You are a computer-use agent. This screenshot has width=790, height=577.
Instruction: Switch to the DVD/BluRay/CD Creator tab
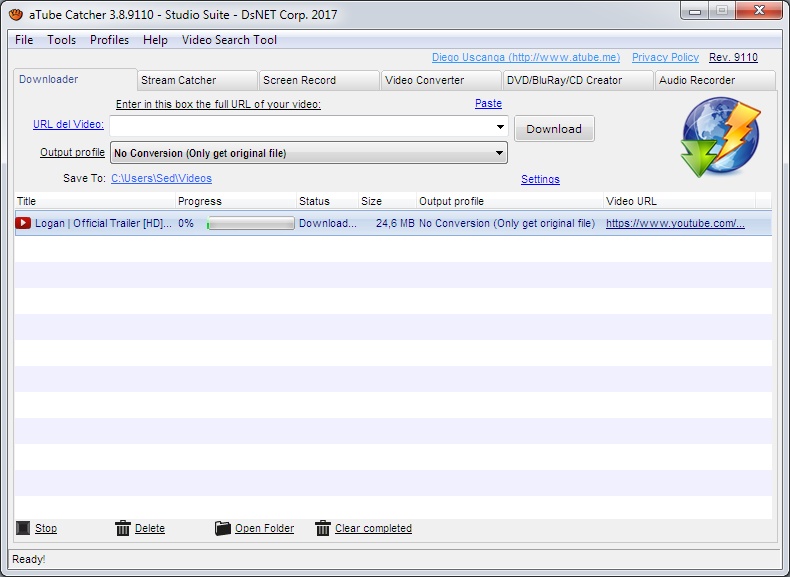point(578,80)
